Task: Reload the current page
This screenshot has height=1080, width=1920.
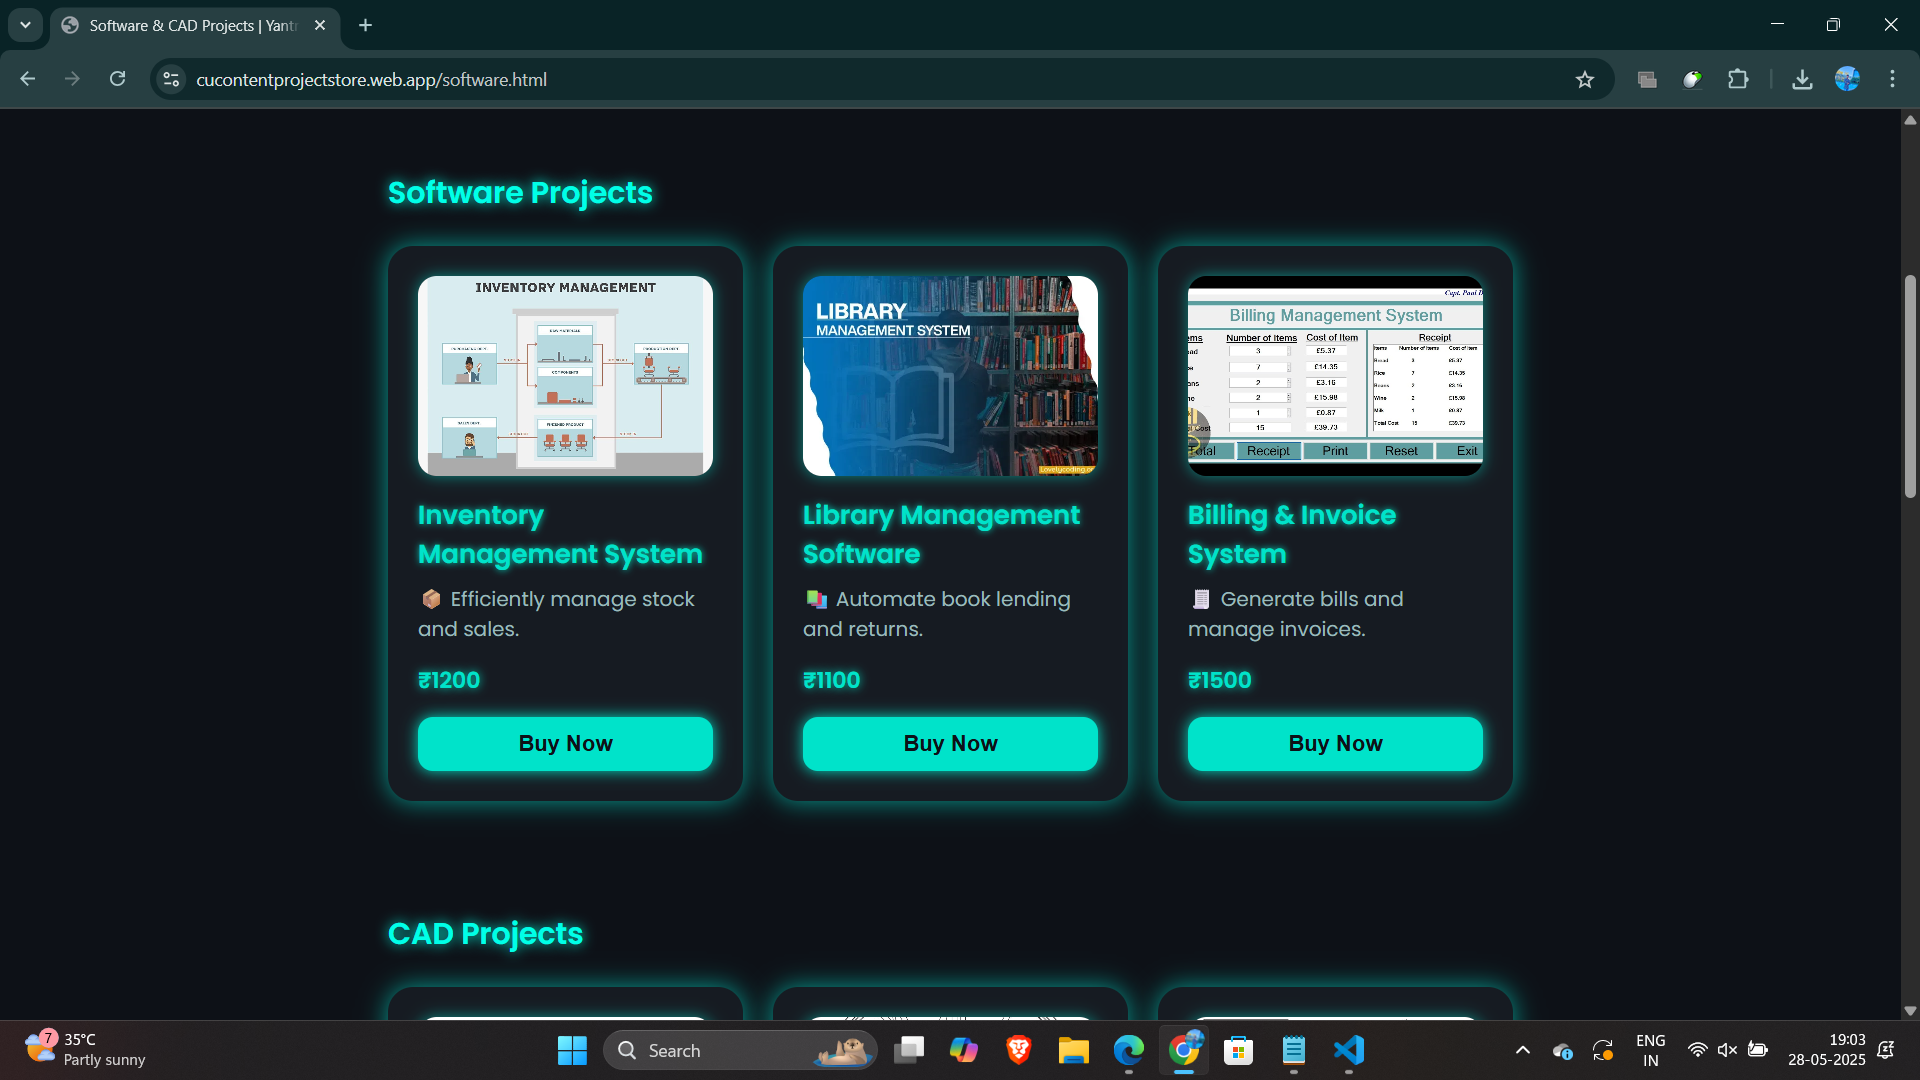Action: point(117,79)
